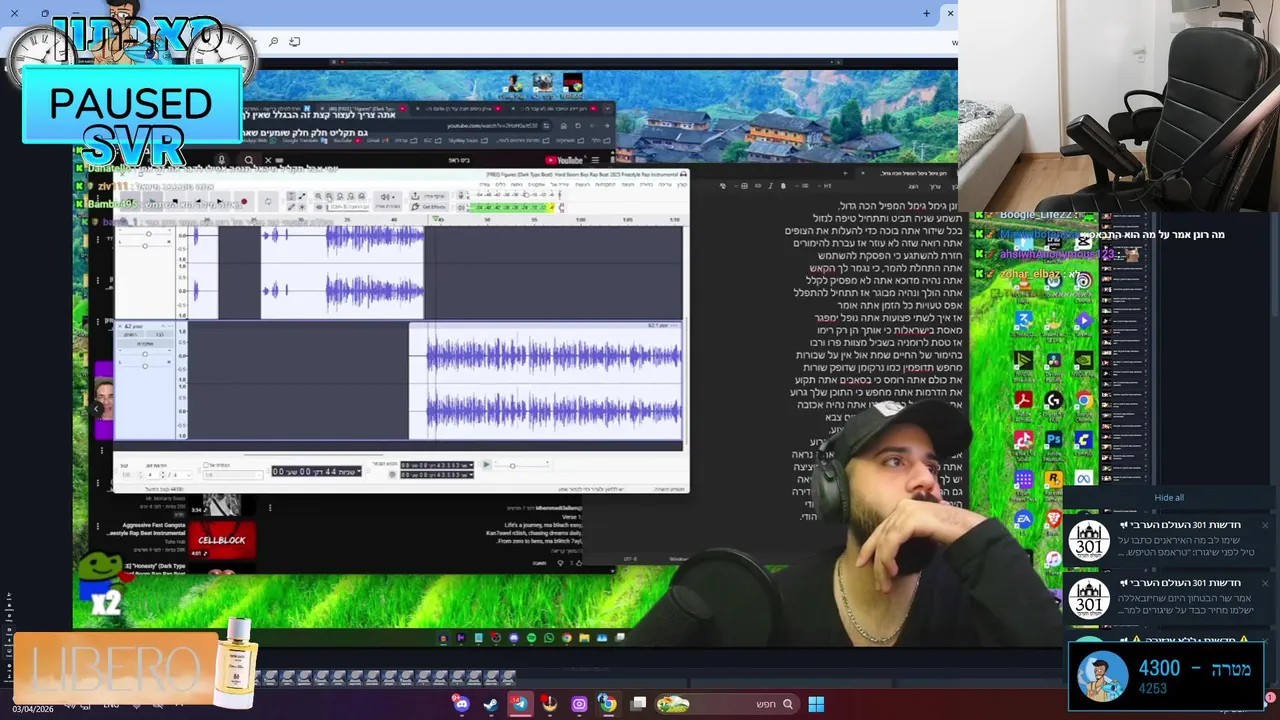Dismiss the first חדשות 301 notification

pos(1264,525)
